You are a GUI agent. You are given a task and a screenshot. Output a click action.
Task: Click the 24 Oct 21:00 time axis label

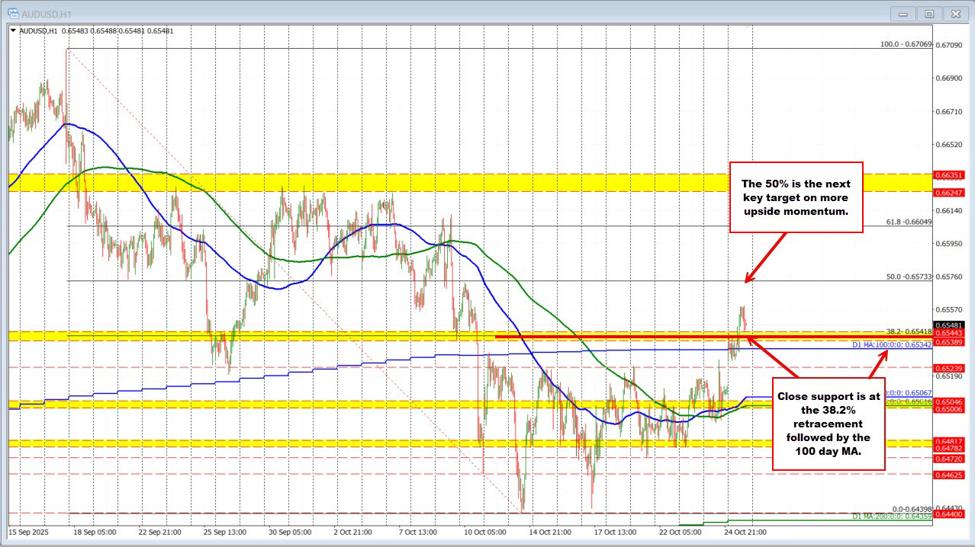coord(745,533)
